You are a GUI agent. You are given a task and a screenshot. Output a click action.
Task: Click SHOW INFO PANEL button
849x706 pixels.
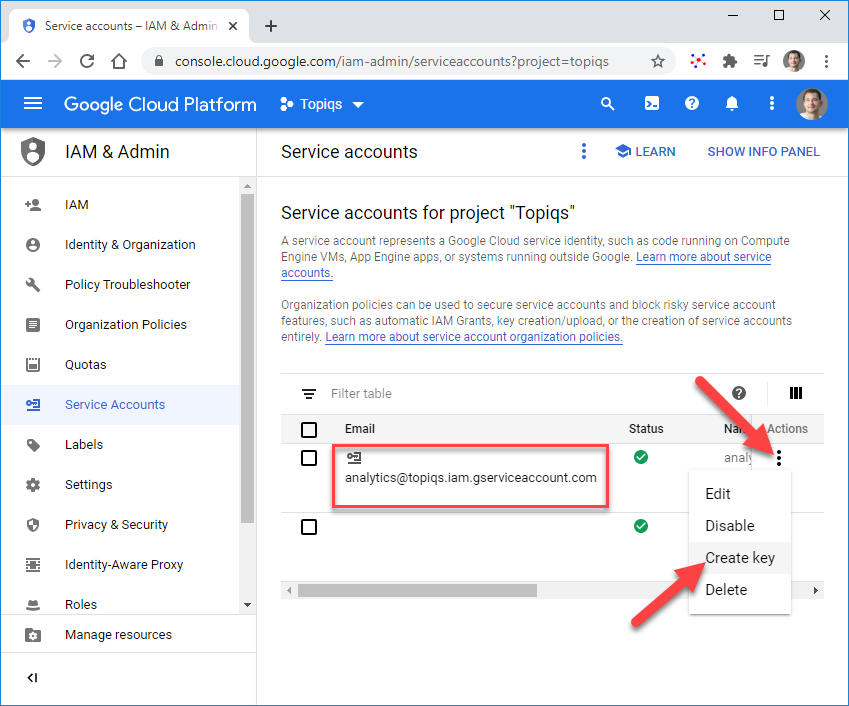pos(763,152)
